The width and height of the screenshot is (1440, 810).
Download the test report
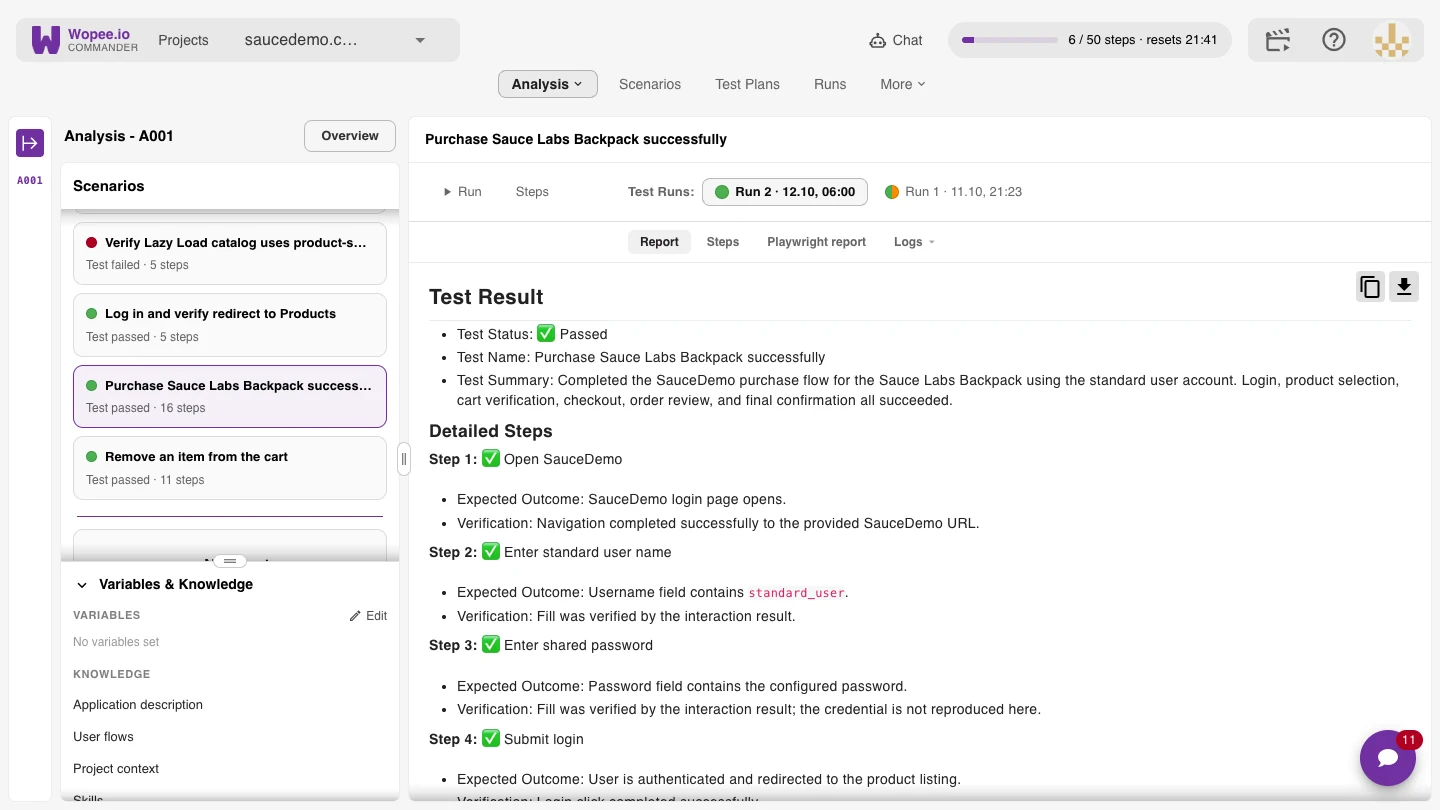(x=1404, y=287)
